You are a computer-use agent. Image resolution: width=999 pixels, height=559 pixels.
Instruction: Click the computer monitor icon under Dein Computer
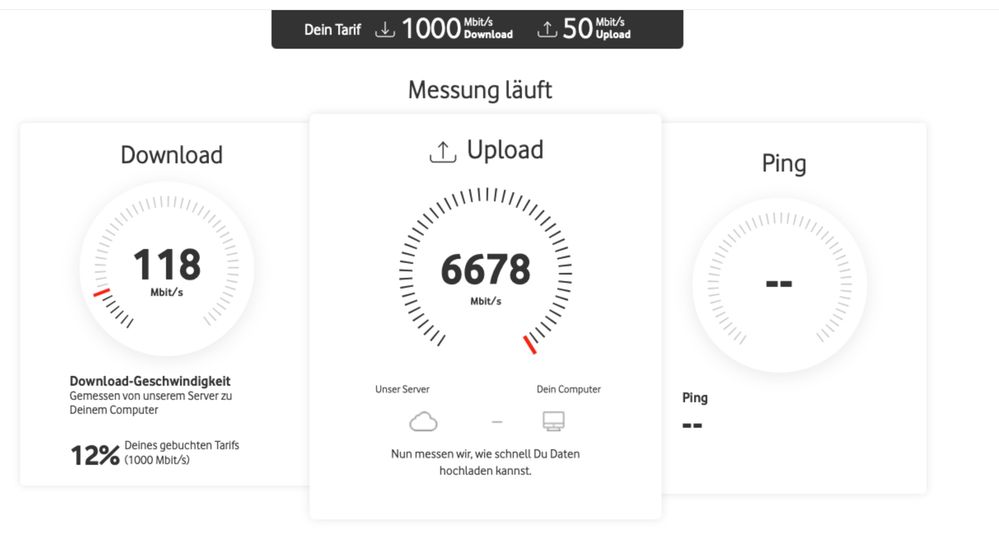pyautogui.click(x=553, y=421)
